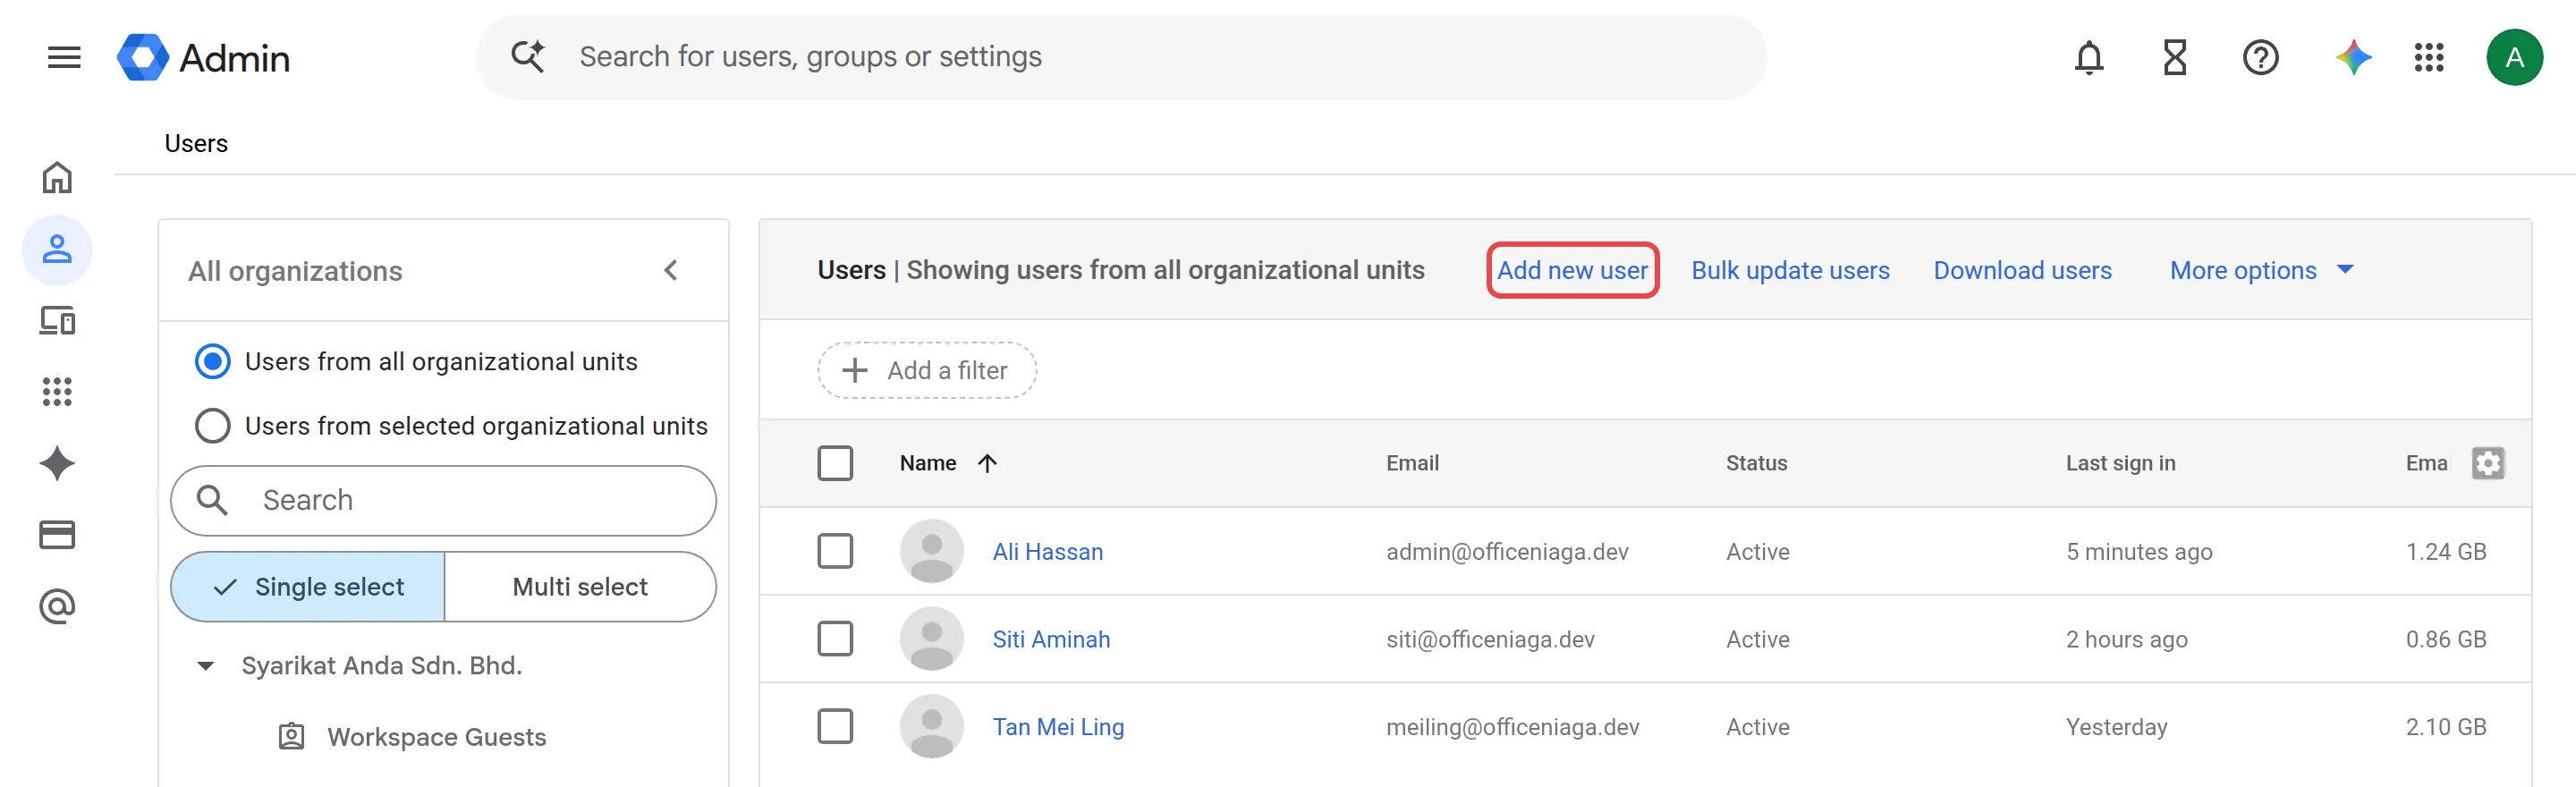Open the notifications bell
This screenshot has height=787, width=2576.
(x=2089, y=57)
